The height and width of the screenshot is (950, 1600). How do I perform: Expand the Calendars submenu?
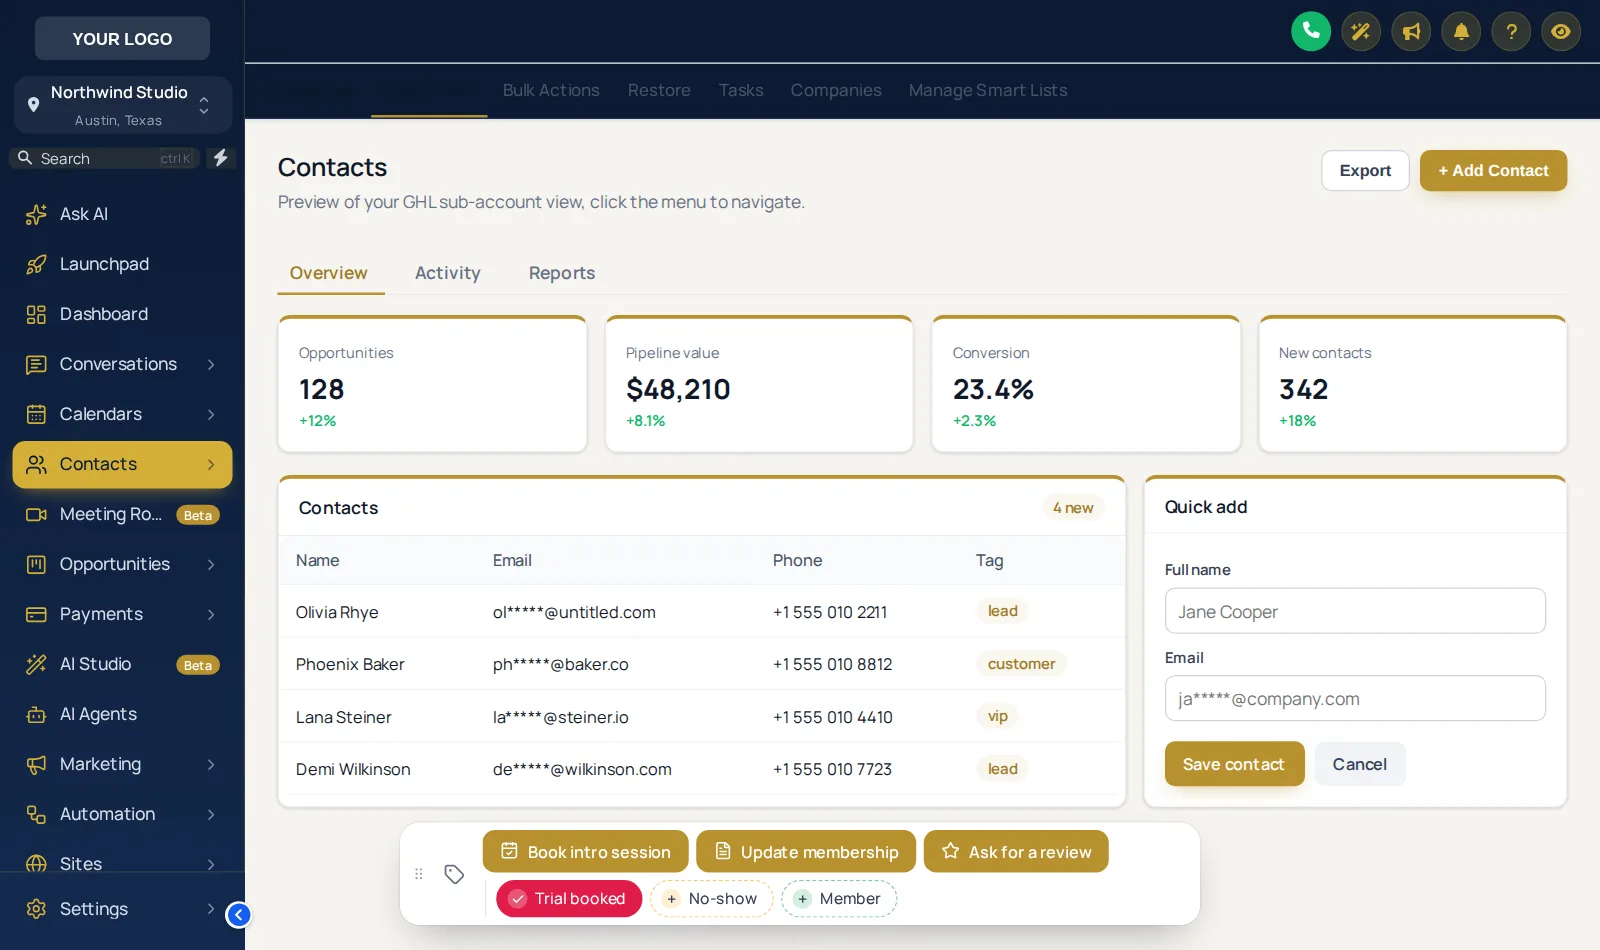(x=211, y=414)
